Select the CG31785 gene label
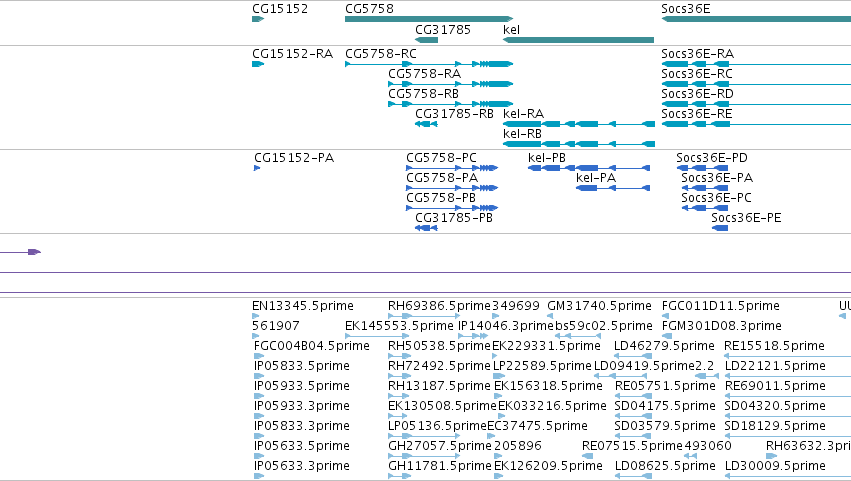The image size is (851, 481). point(443,30)
